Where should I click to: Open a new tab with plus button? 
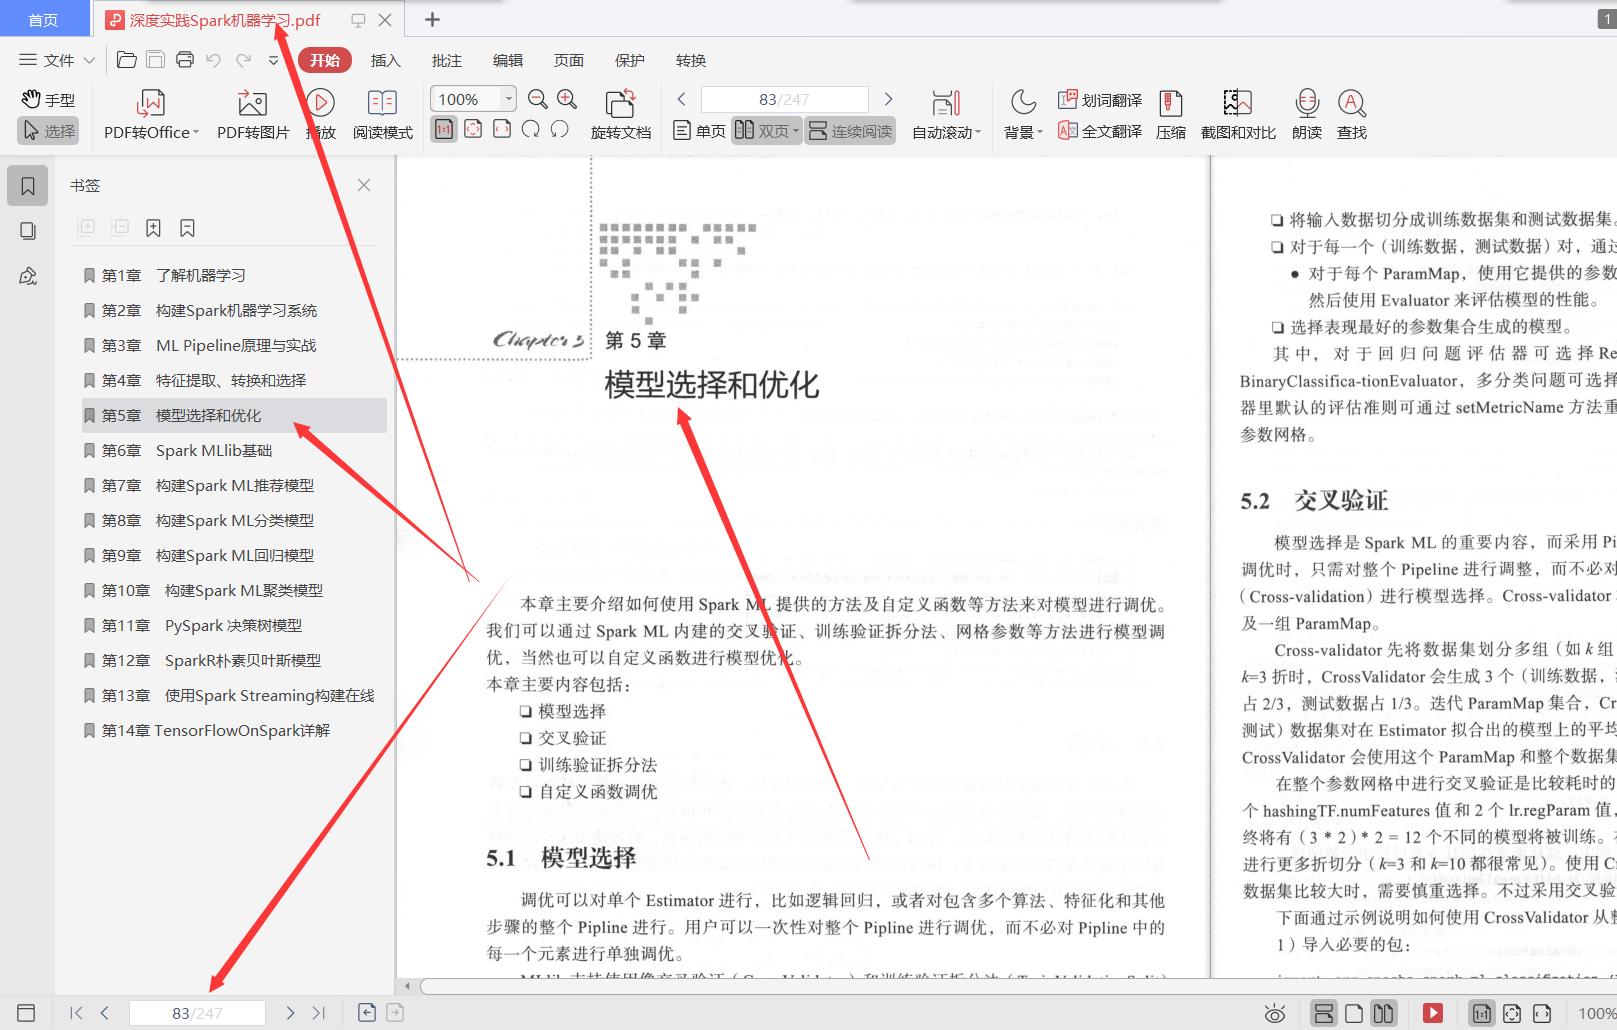(x=432, y=19)
